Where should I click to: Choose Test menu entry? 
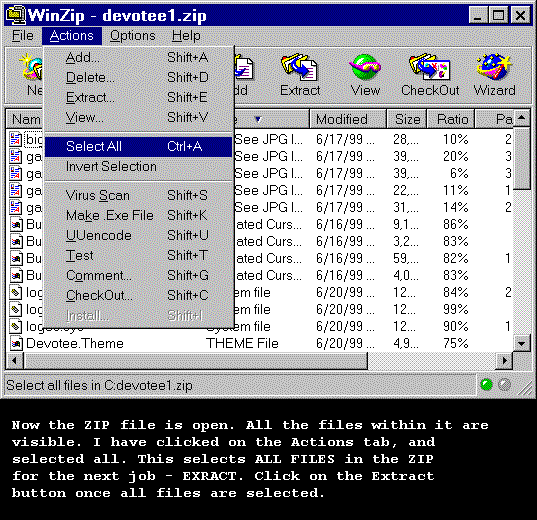point(139,256)
